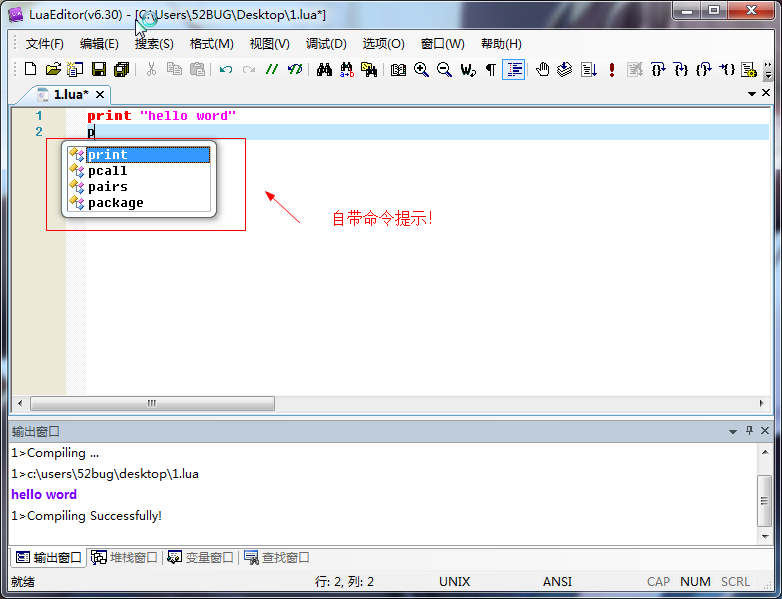Switch to the 堆栈窗口 bottom tab
782x599 pixels.
[x=125, y=557]
